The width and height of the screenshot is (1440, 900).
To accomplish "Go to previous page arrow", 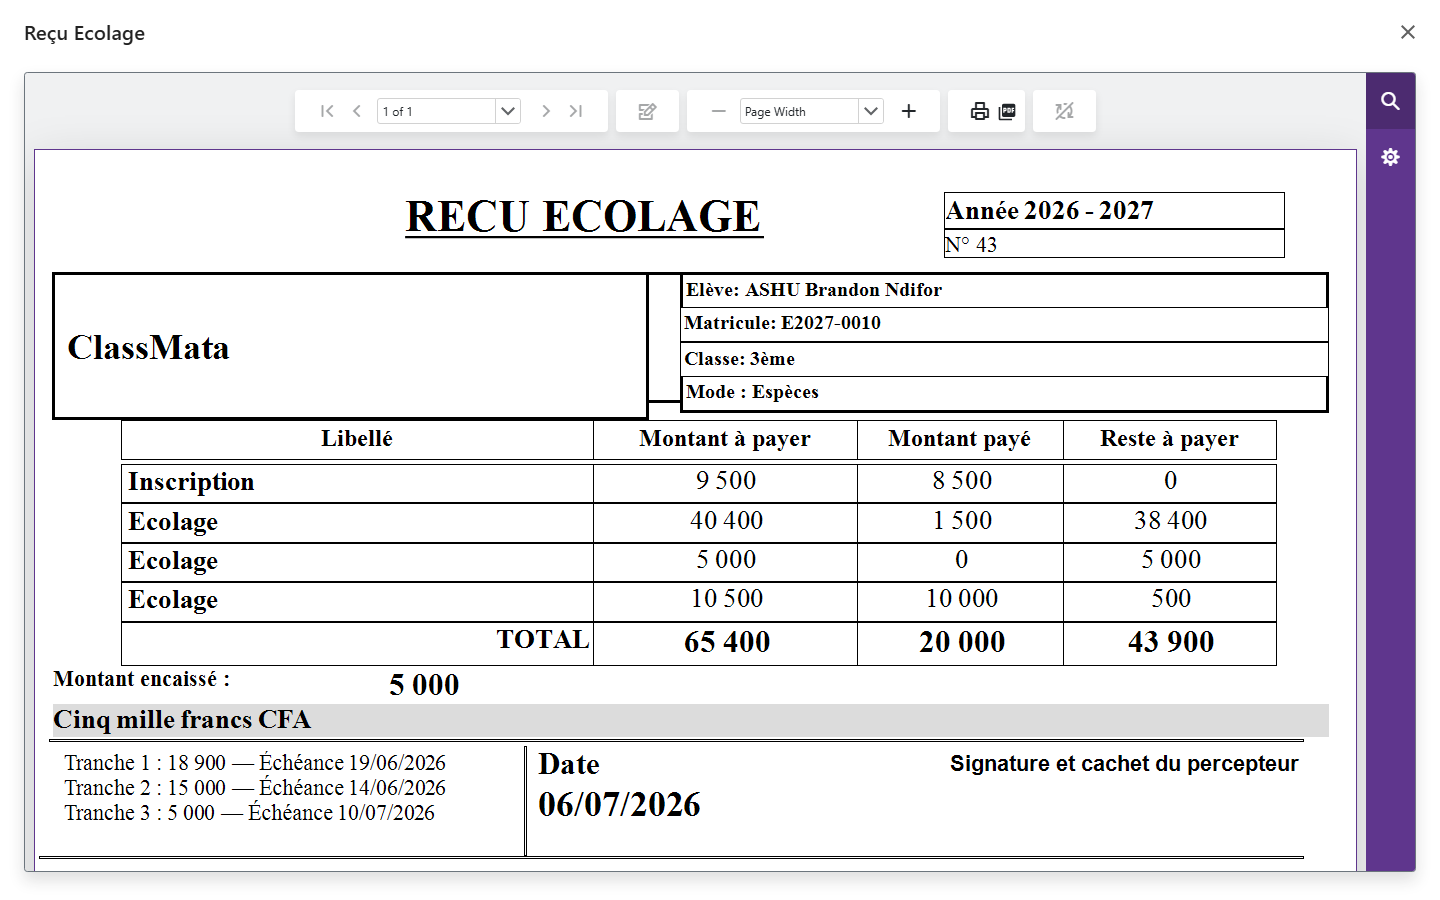I will (357, 111).
